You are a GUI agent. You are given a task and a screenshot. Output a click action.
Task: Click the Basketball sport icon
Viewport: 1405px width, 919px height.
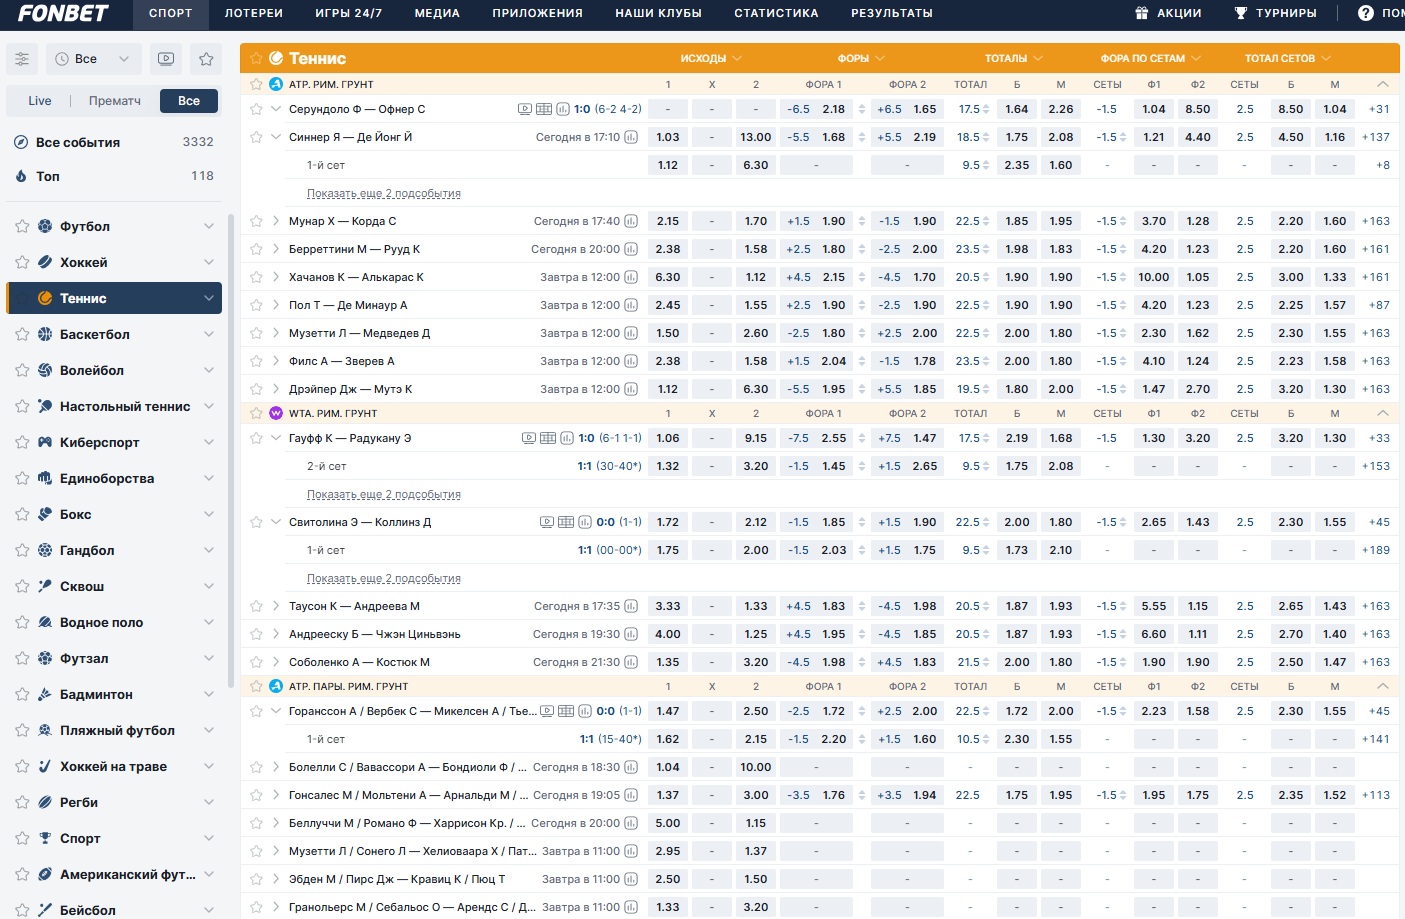point(45,334)
